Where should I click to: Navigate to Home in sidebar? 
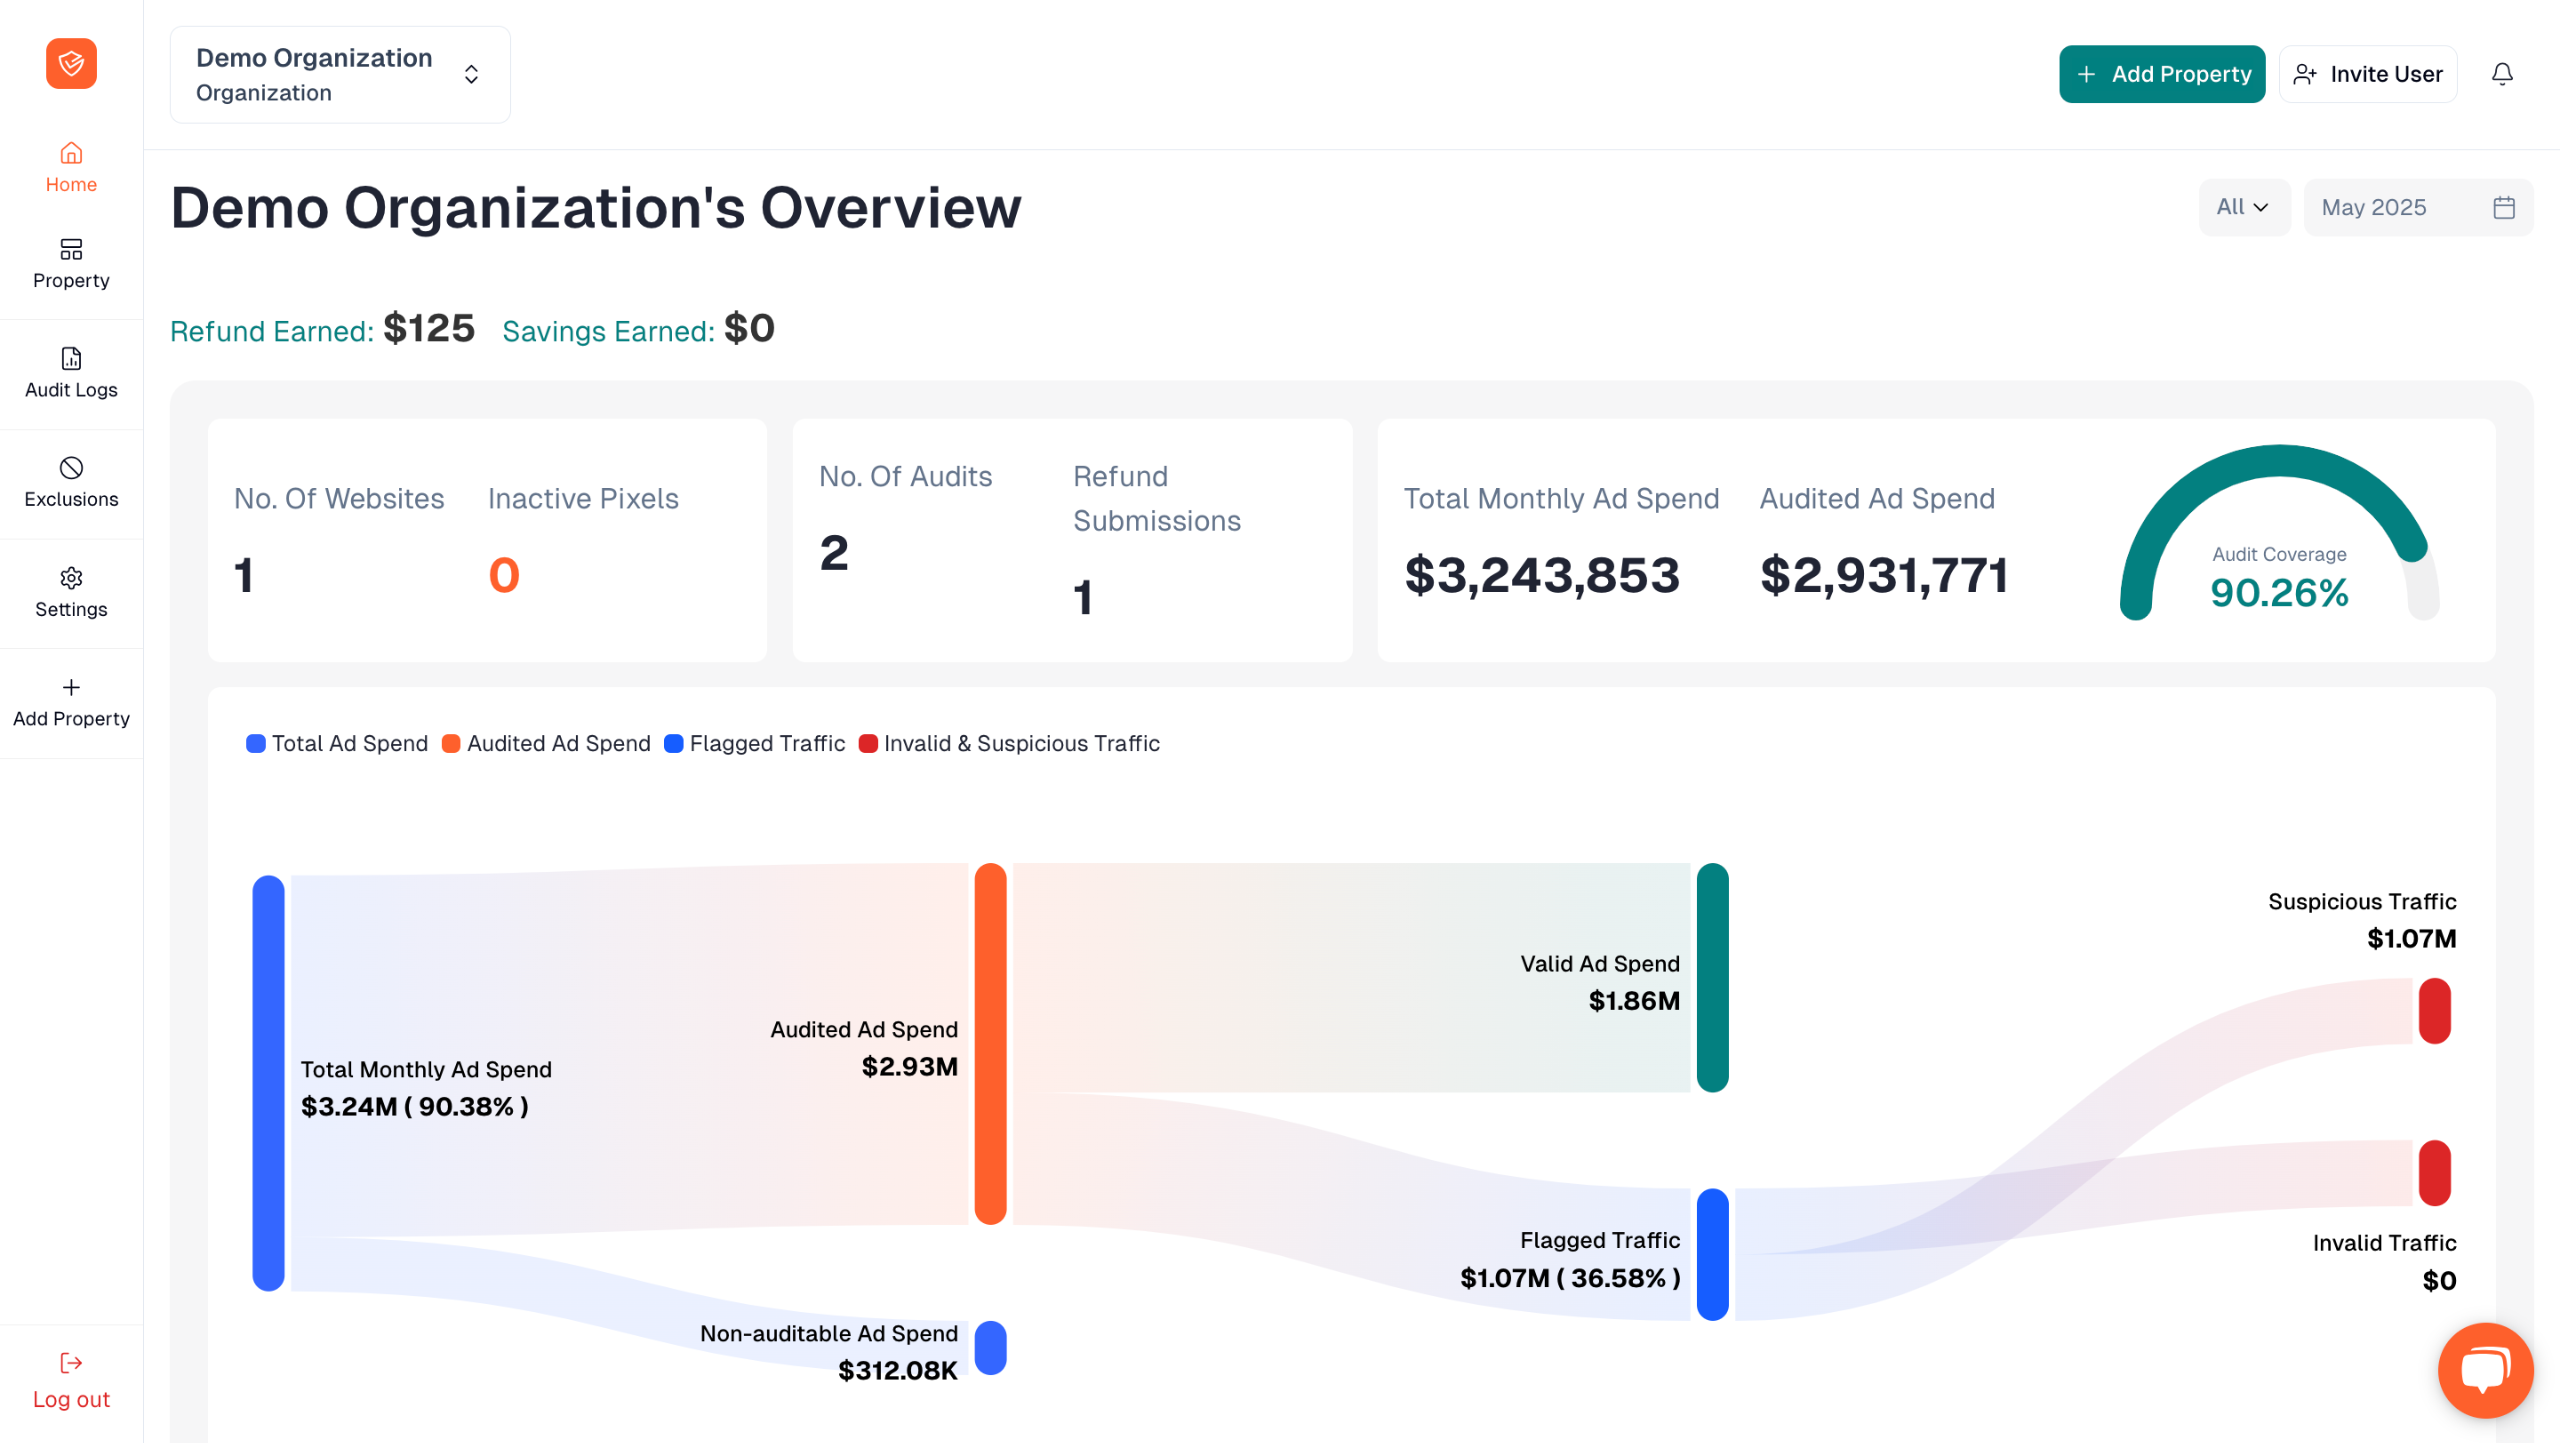pyautogui.click(x=71, y=167)
